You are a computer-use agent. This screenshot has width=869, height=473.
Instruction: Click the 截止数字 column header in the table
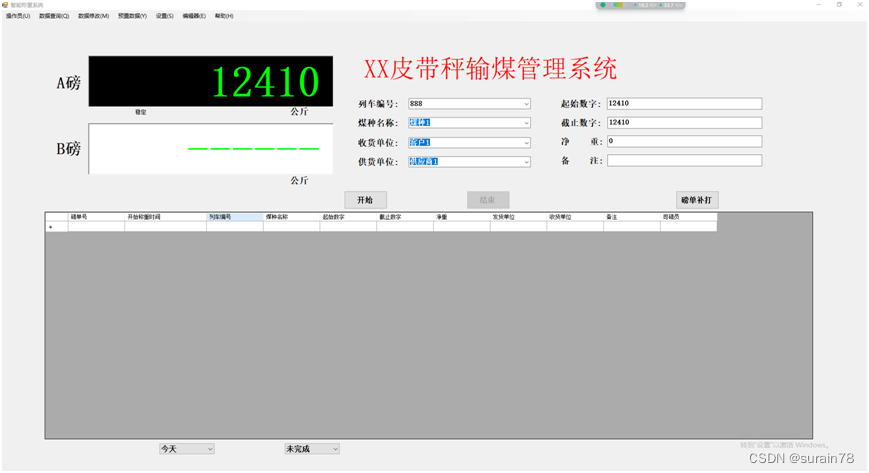tap(405, 217)
